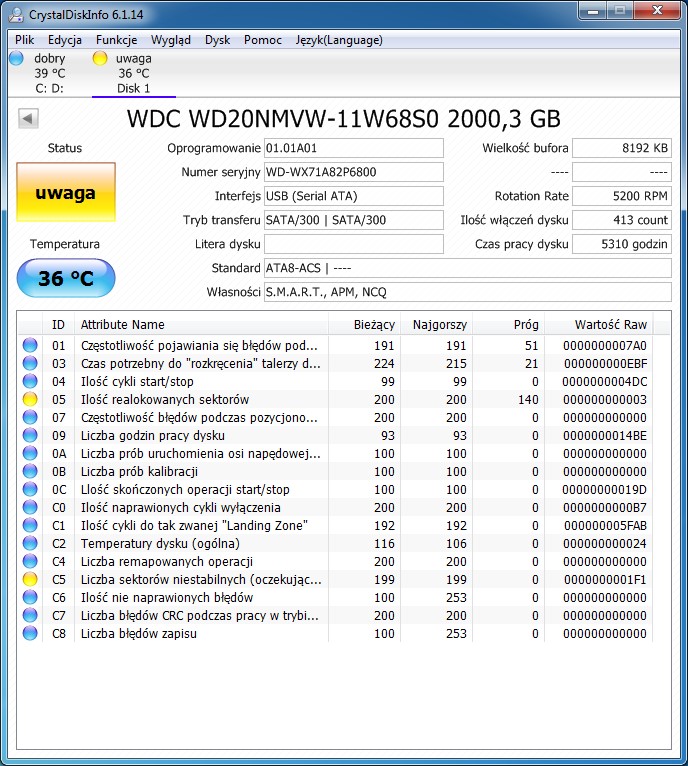Screen dimensions: 688x766
Task: Click the power-on hours field 5310 godzin
Action: coord(622,244)
